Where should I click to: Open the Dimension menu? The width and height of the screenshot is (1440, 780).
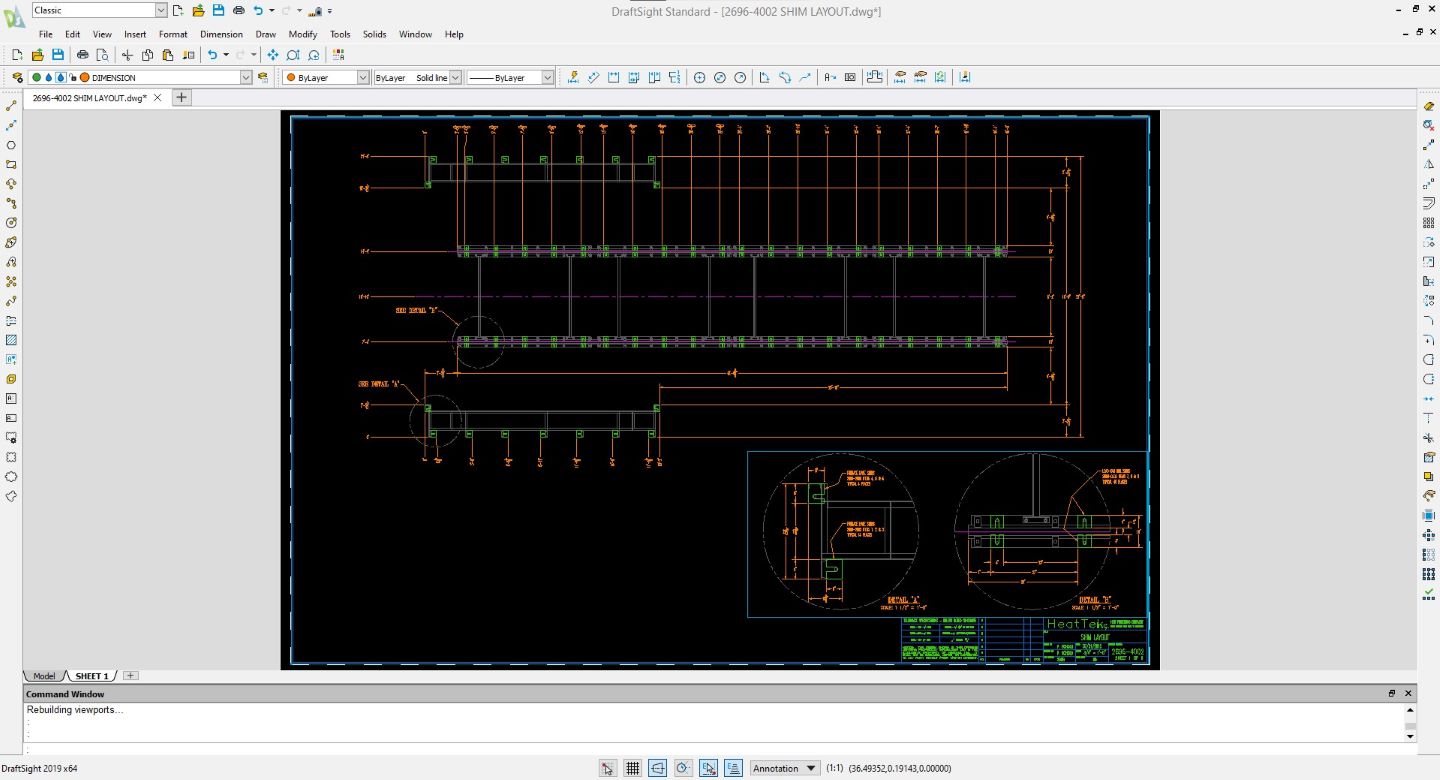point(221,34)
